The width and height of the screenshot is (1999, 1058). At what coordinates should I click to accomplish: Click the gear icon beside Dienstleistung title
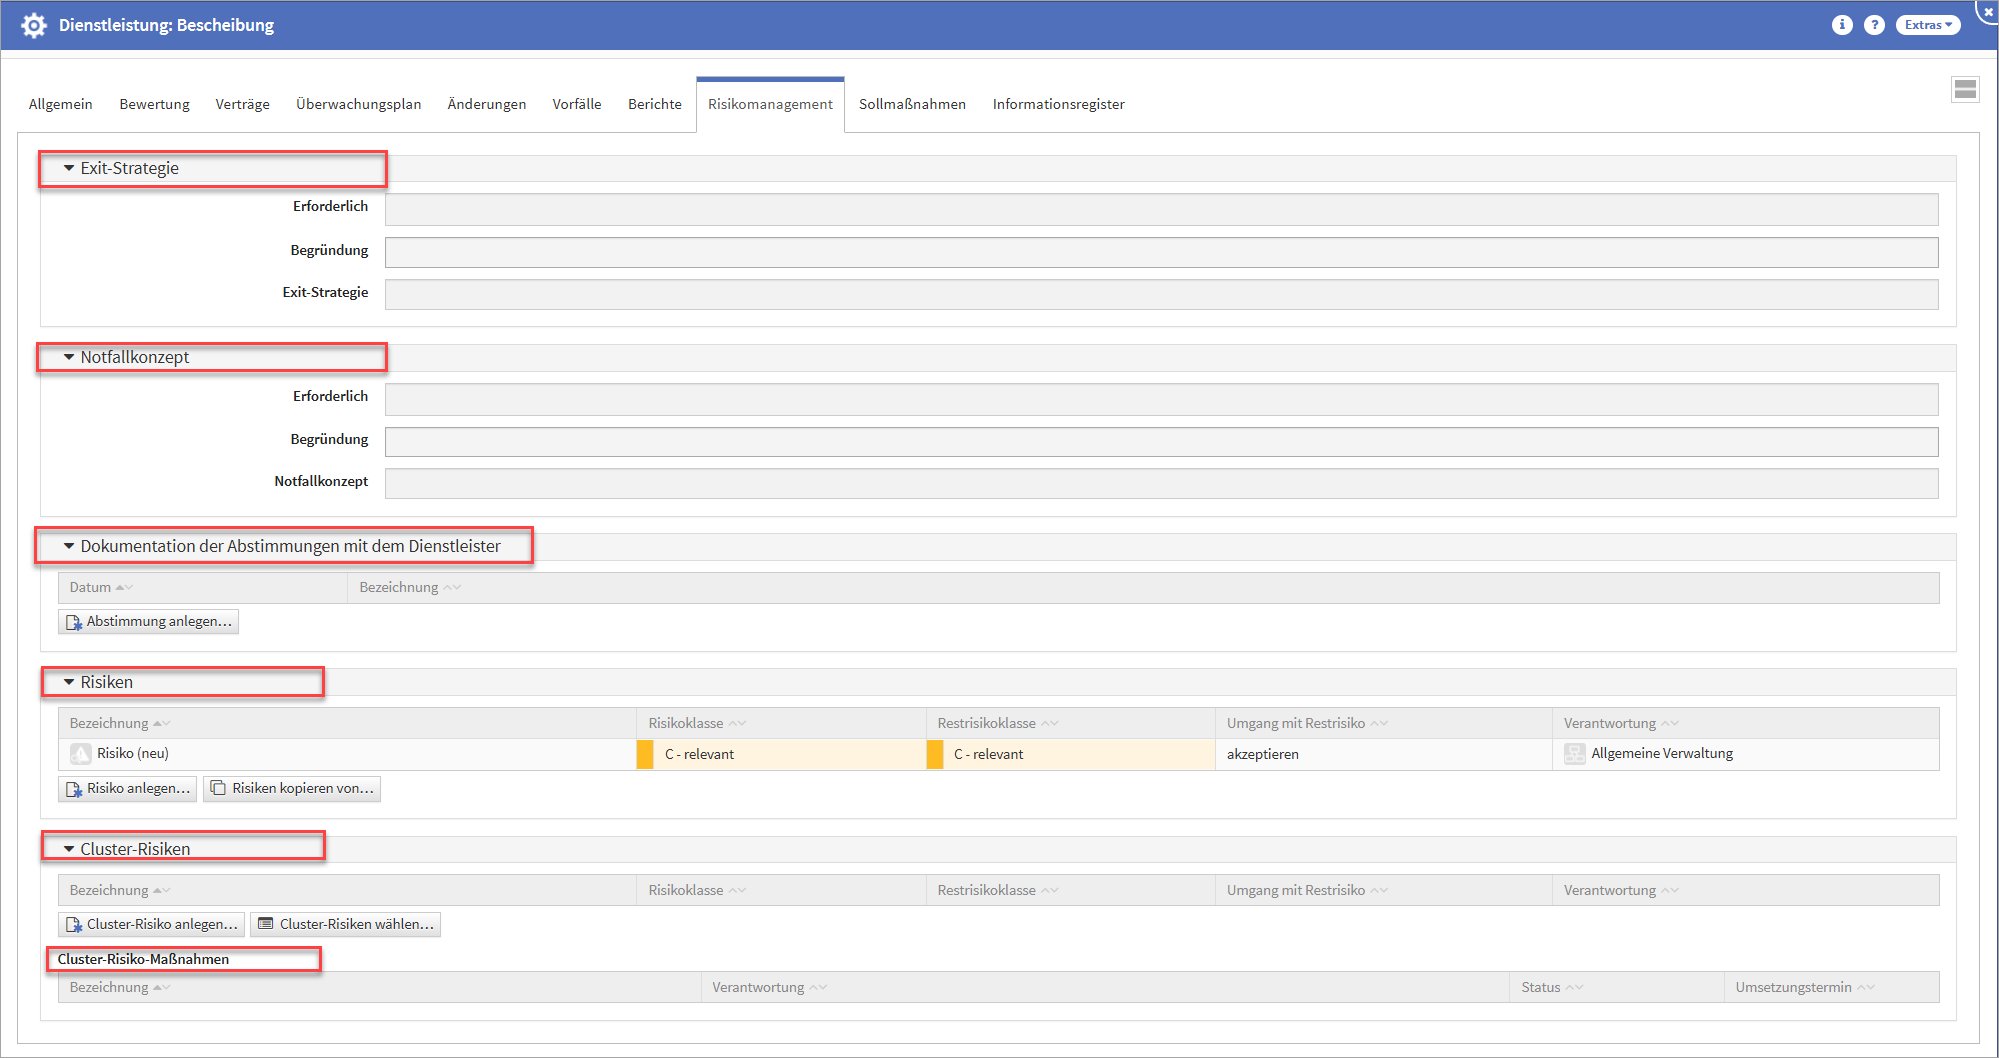33,25
